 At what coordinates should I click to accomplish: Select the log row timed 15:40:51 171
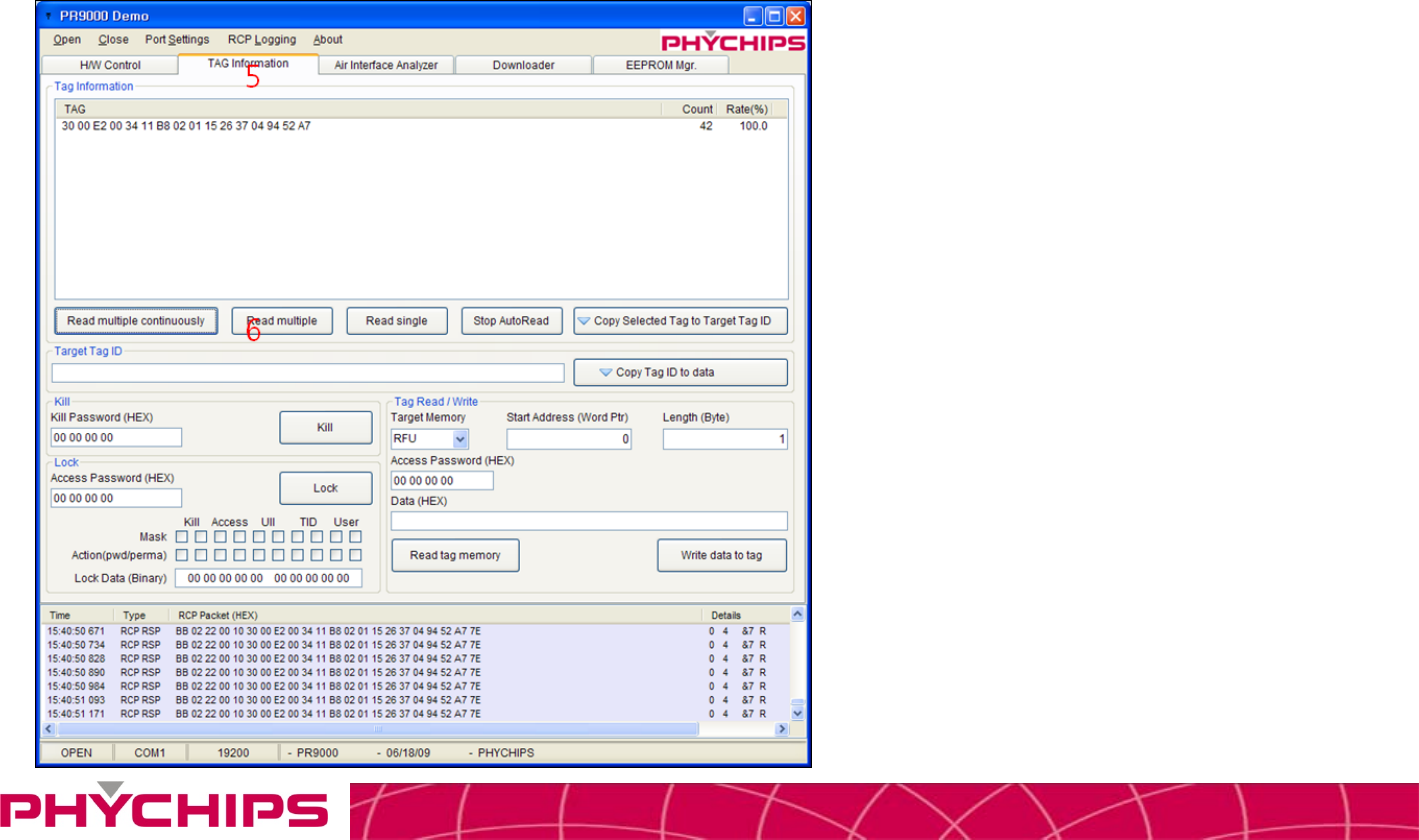(417, 715)
